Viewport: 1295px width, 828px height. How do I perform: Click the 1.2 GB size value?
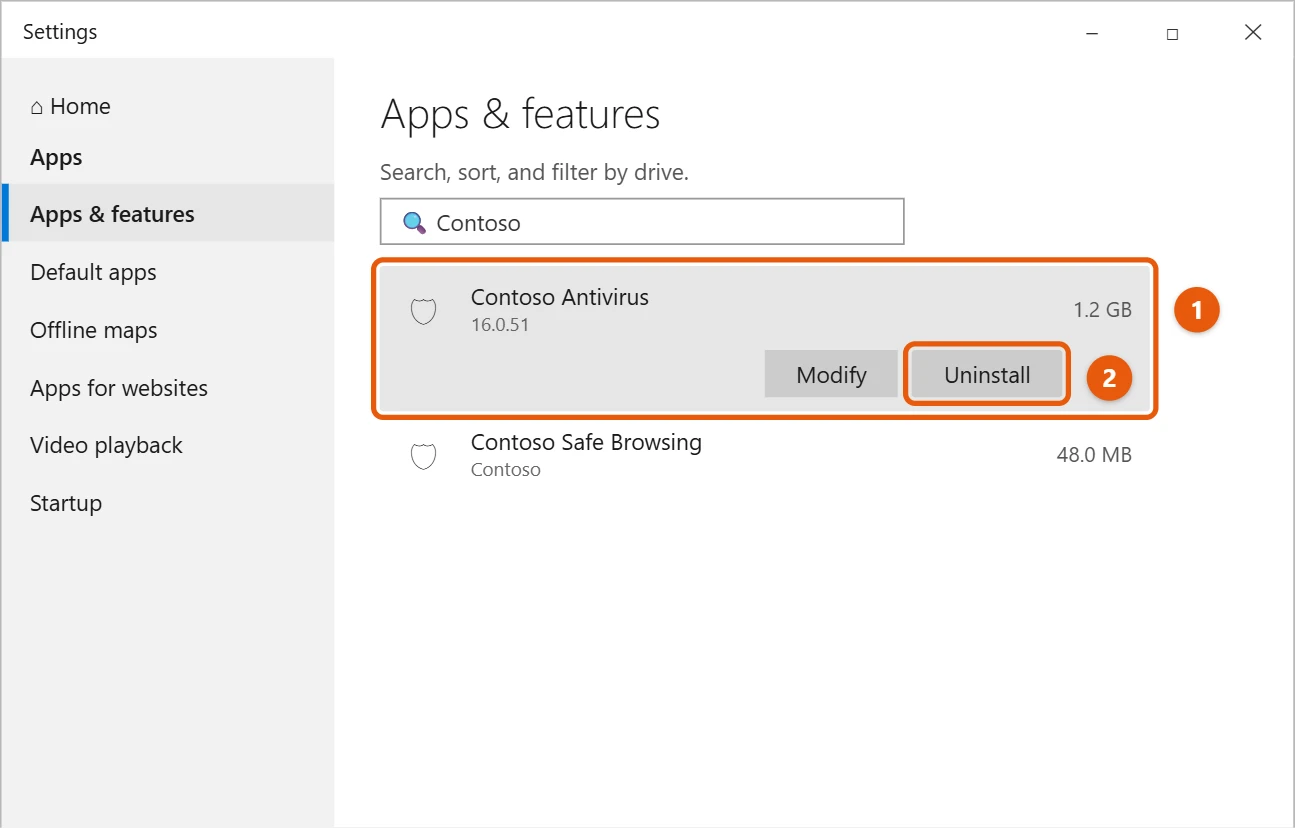point(1103,310)
